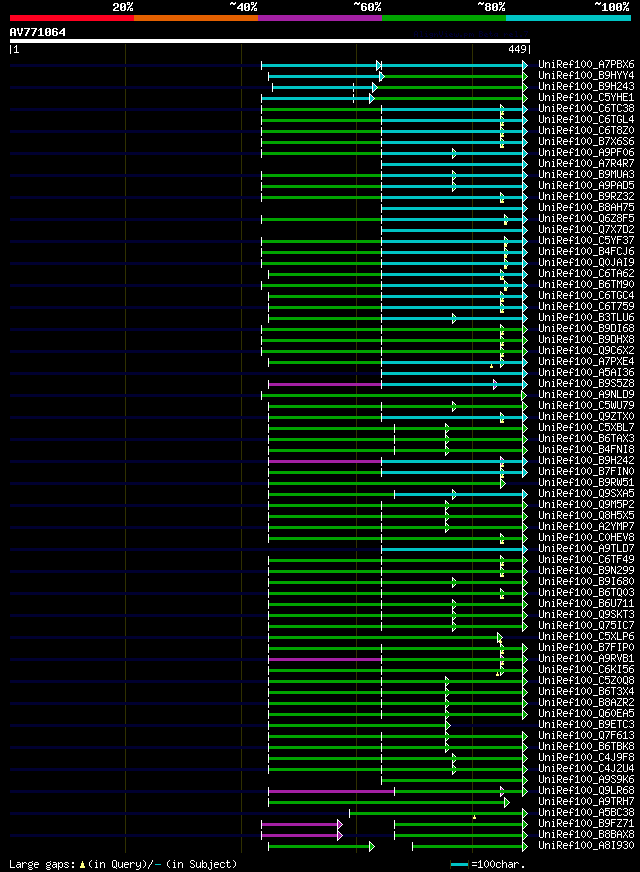The width and height of the screenshot is (640, 872).
Task: Click the UniRef100_B9RW51 entry
Action: tap(586, 483)
